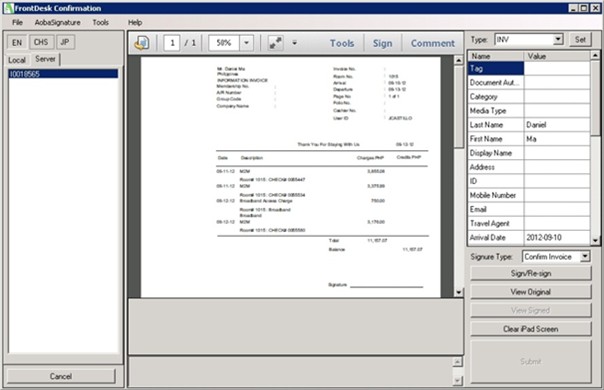The width and height of the screenshot is (604, 390).
Task: Open the Tools pane in PDF viewer
Action: point(342,43)
